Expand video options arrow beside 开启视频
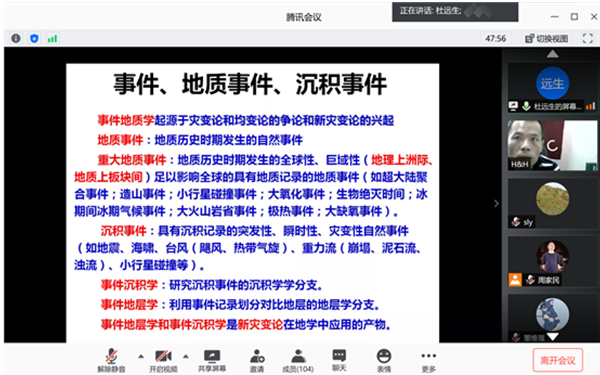This screenshot has height=375, width=600. point(186,356)
